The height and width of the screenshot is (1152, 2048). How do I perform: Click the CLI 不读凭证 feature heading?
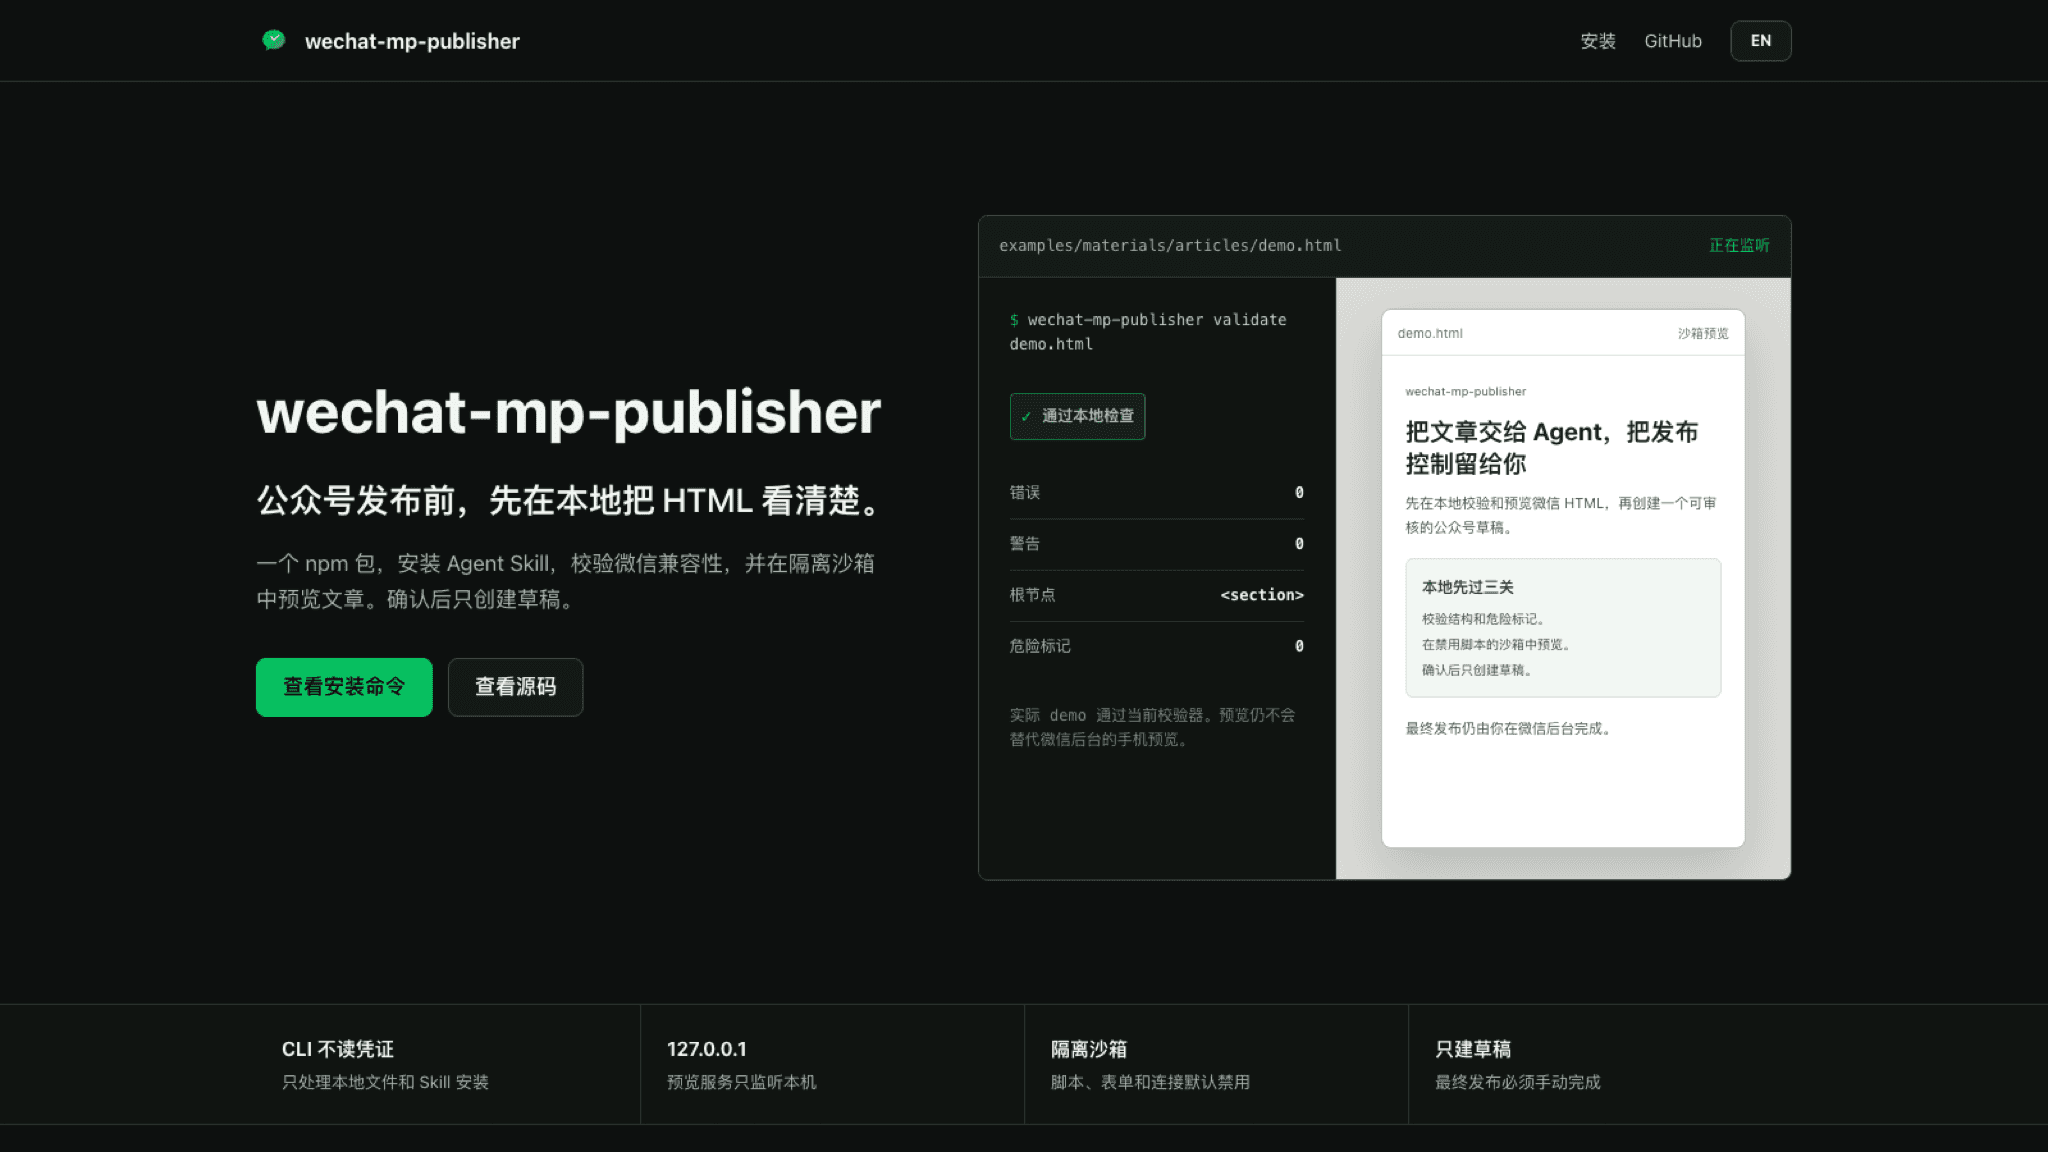pyautogui.click(x=338, y=1049)
